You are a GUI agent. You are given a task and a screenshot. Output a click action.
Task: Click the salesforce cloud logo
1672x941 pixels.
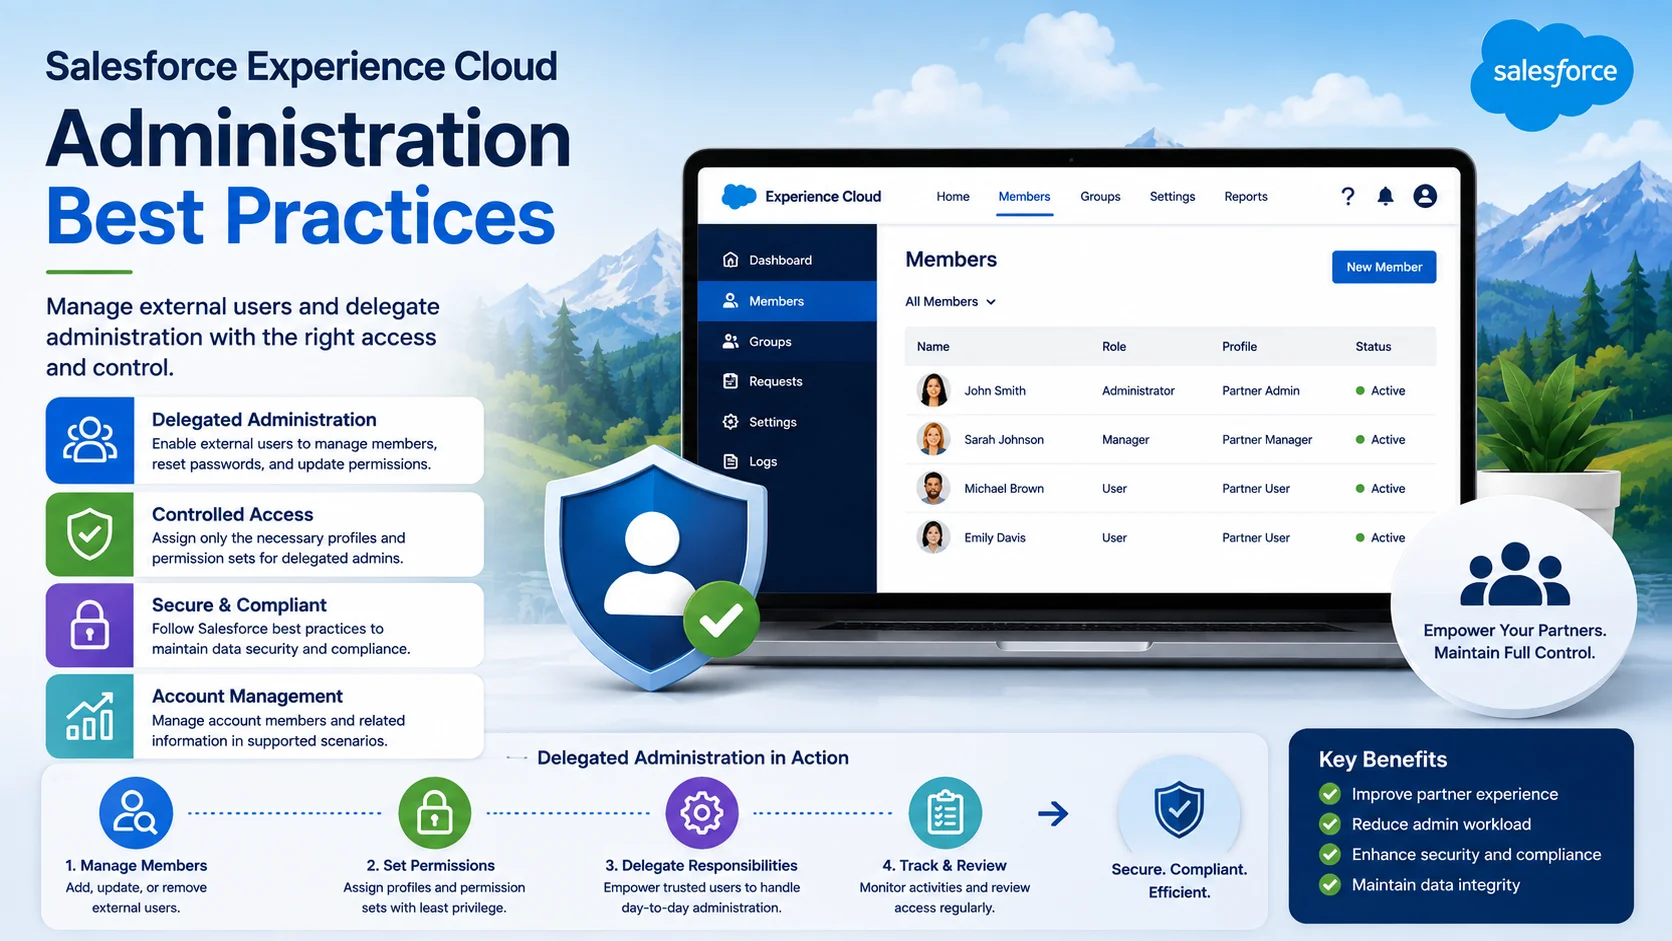click(1553, 73)
